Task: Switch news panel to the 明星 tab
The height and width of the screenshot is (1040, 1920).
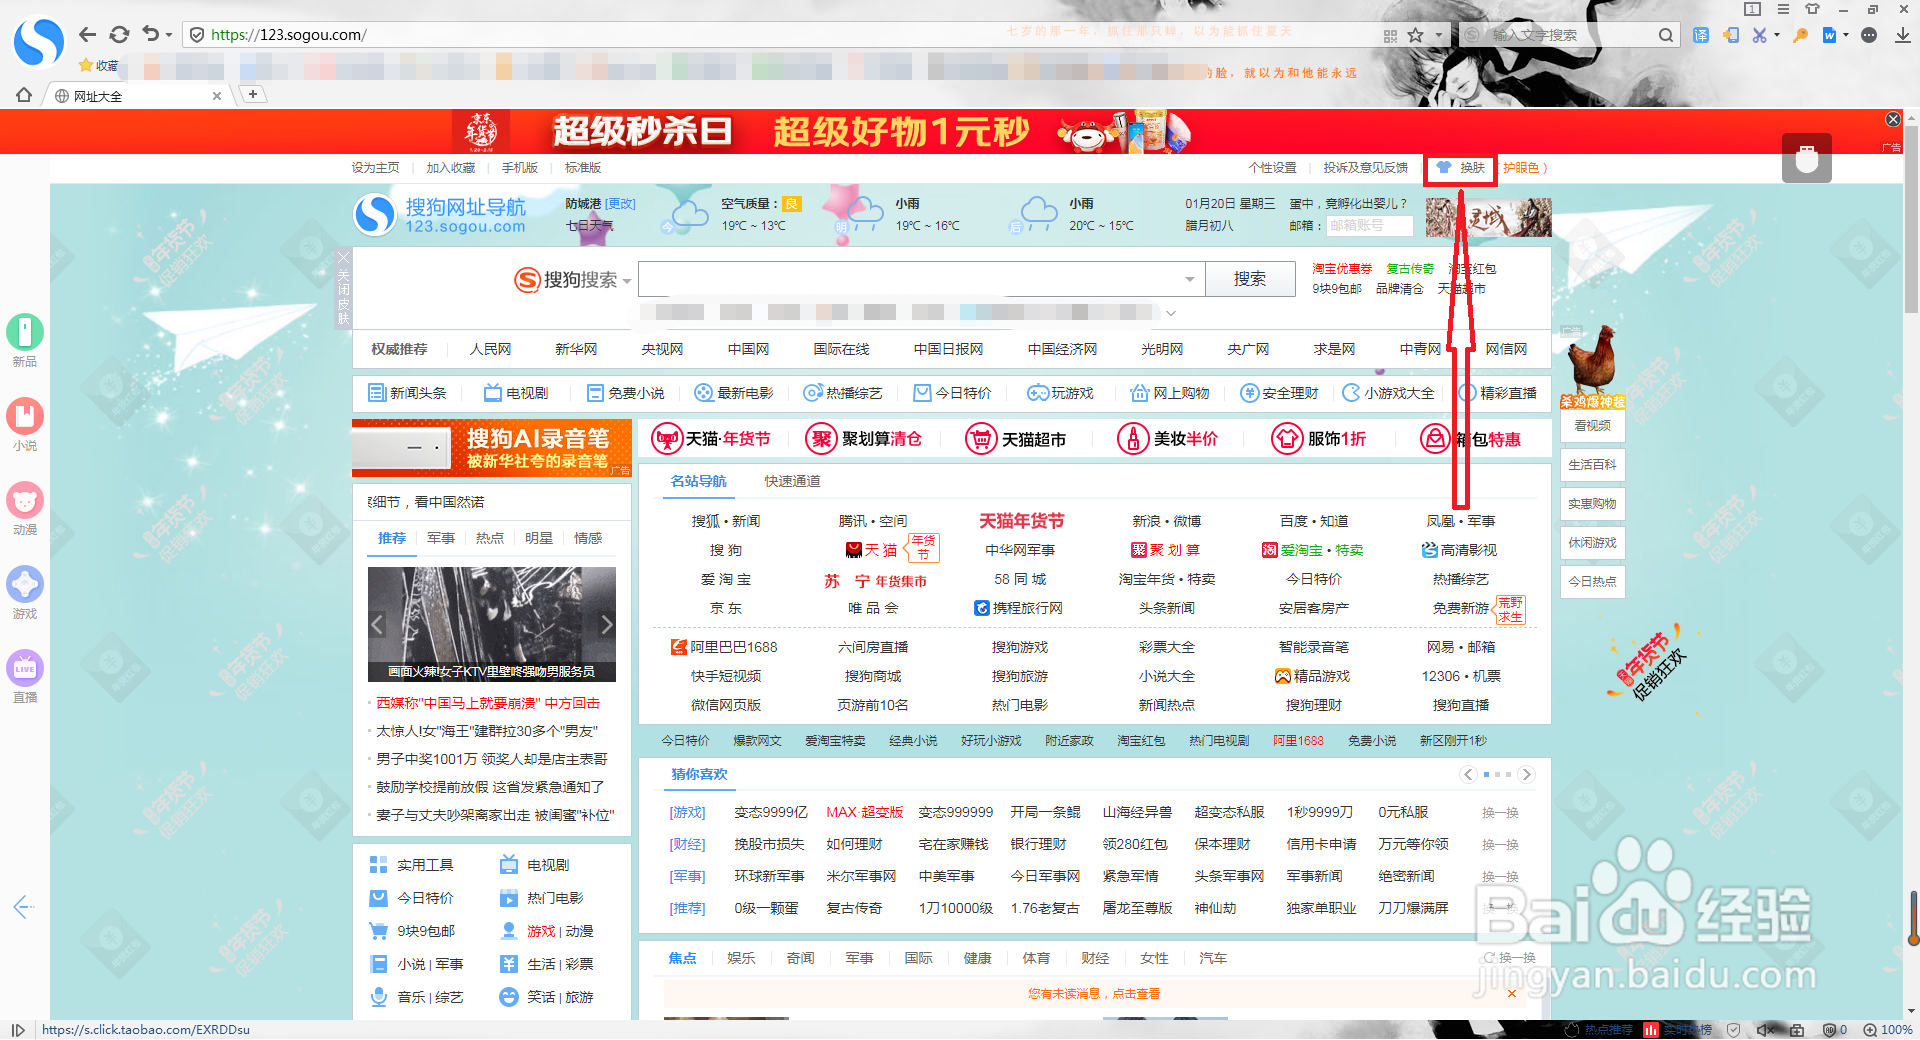Action: [x=538, y=538]
